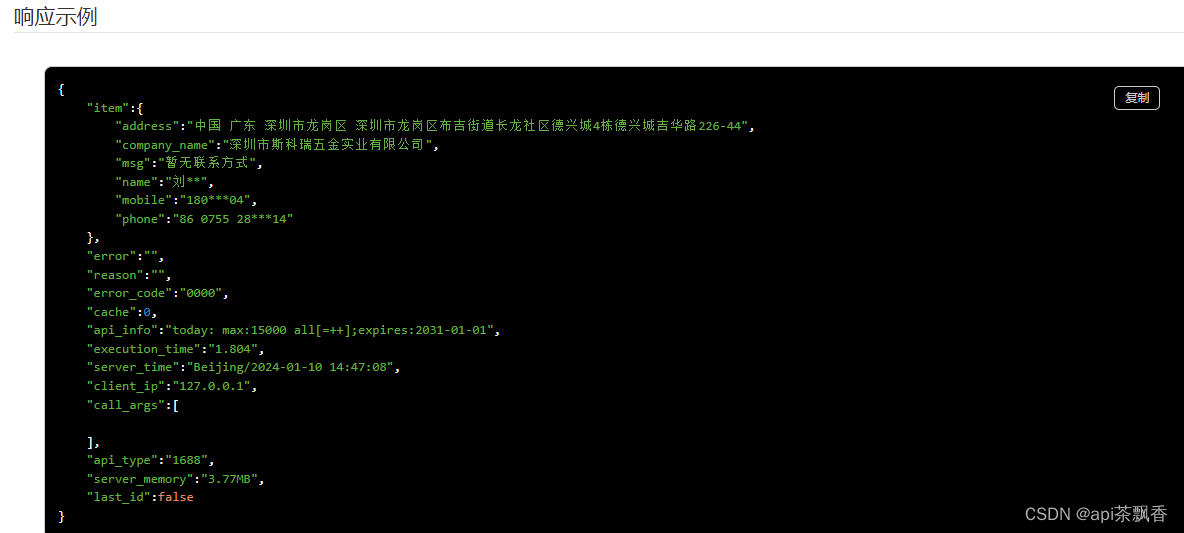Image resolution: width=1184 pixels, height=533 pixels.
Task: Click the "api_type" value 1688
Action: click(x=188, y=460)
